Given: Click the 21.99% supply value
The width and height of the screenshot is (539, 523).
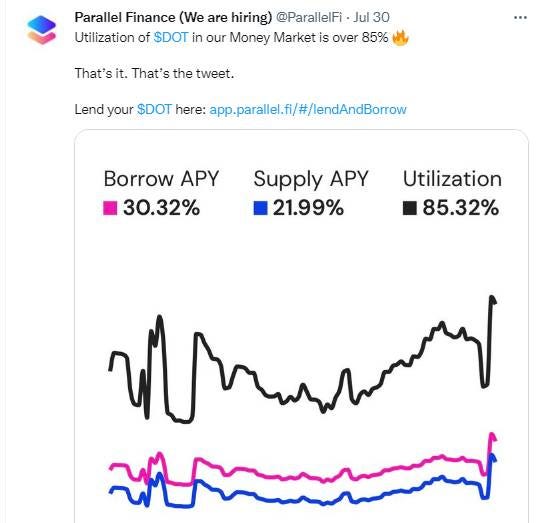Looking at the screenshot, I should point(308,208).
